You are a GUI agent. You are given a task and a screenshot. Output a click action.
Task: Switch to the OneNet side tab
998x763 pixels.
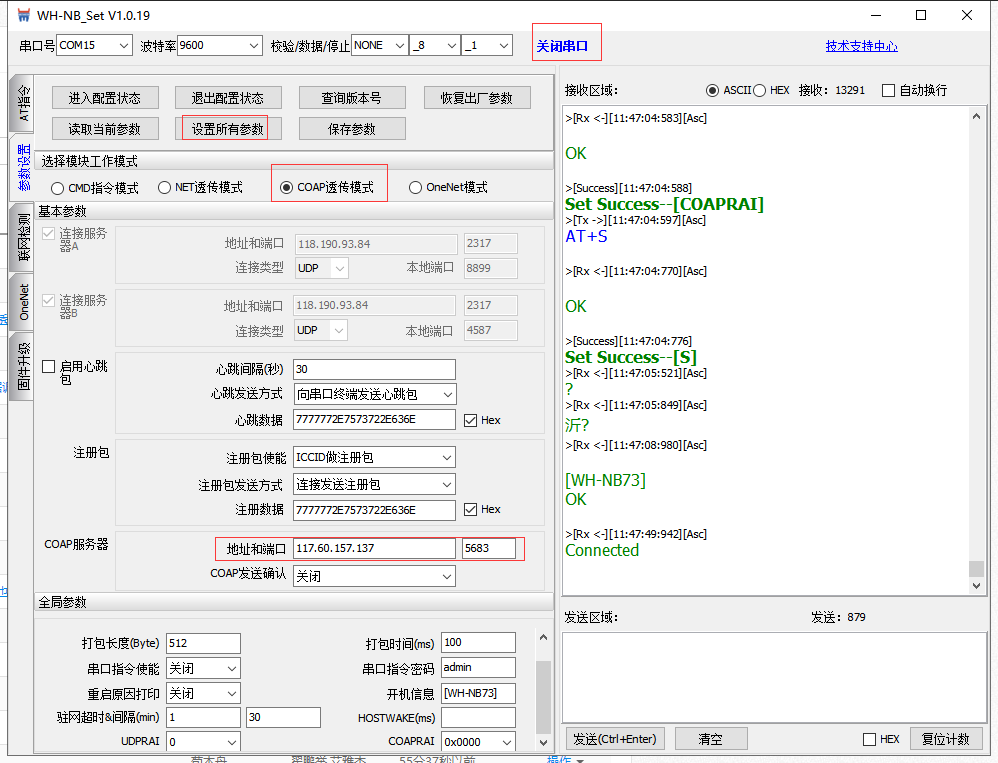tap(22, 302)
